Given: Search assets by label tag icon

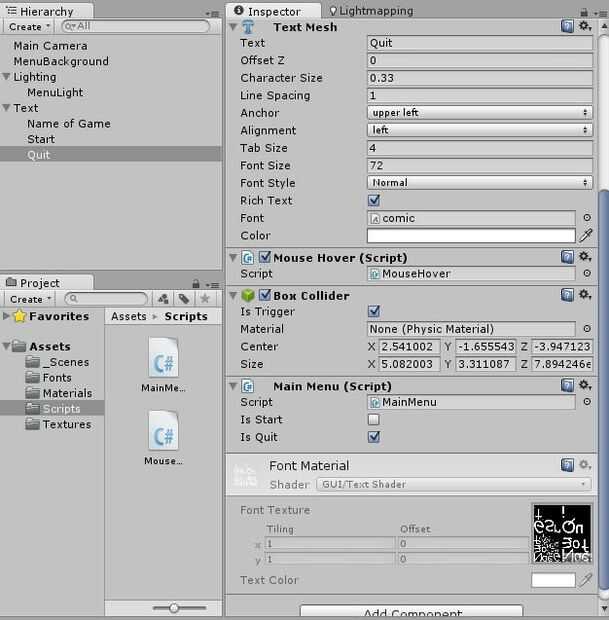Looking at the screenshot, I should click(183, 299).
